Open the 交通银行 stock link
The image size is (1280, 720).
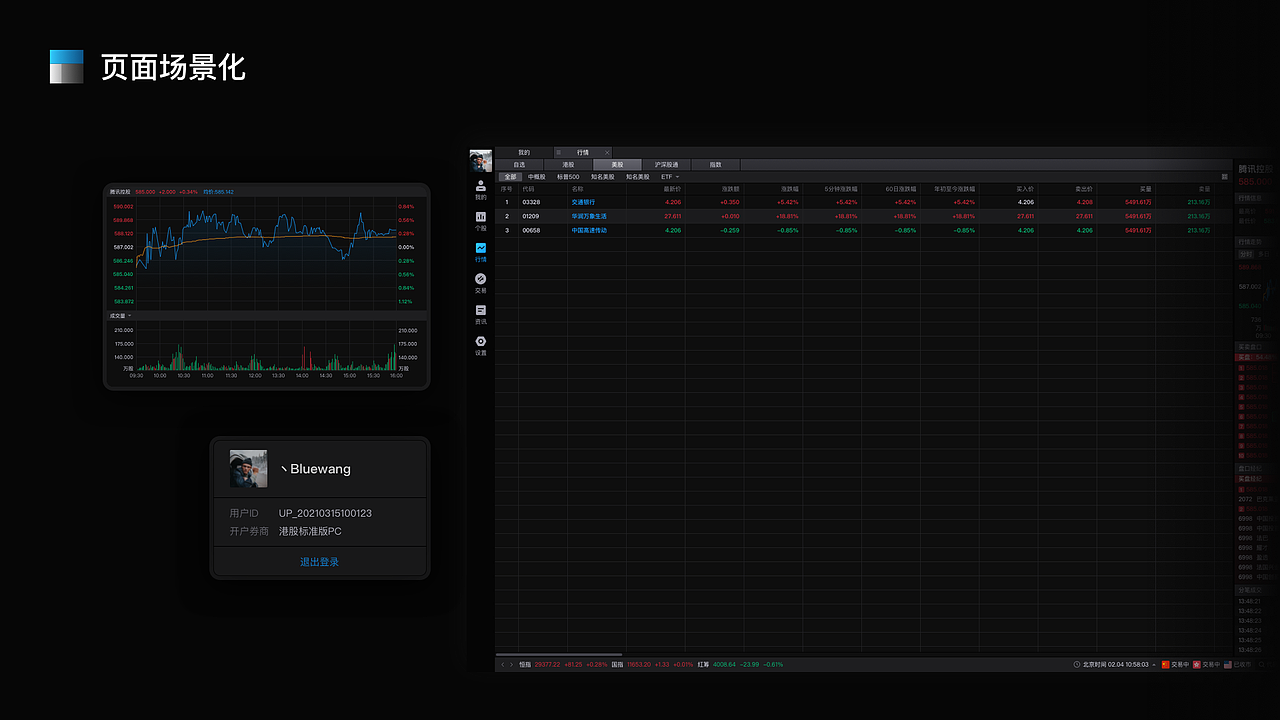point(583,202)
